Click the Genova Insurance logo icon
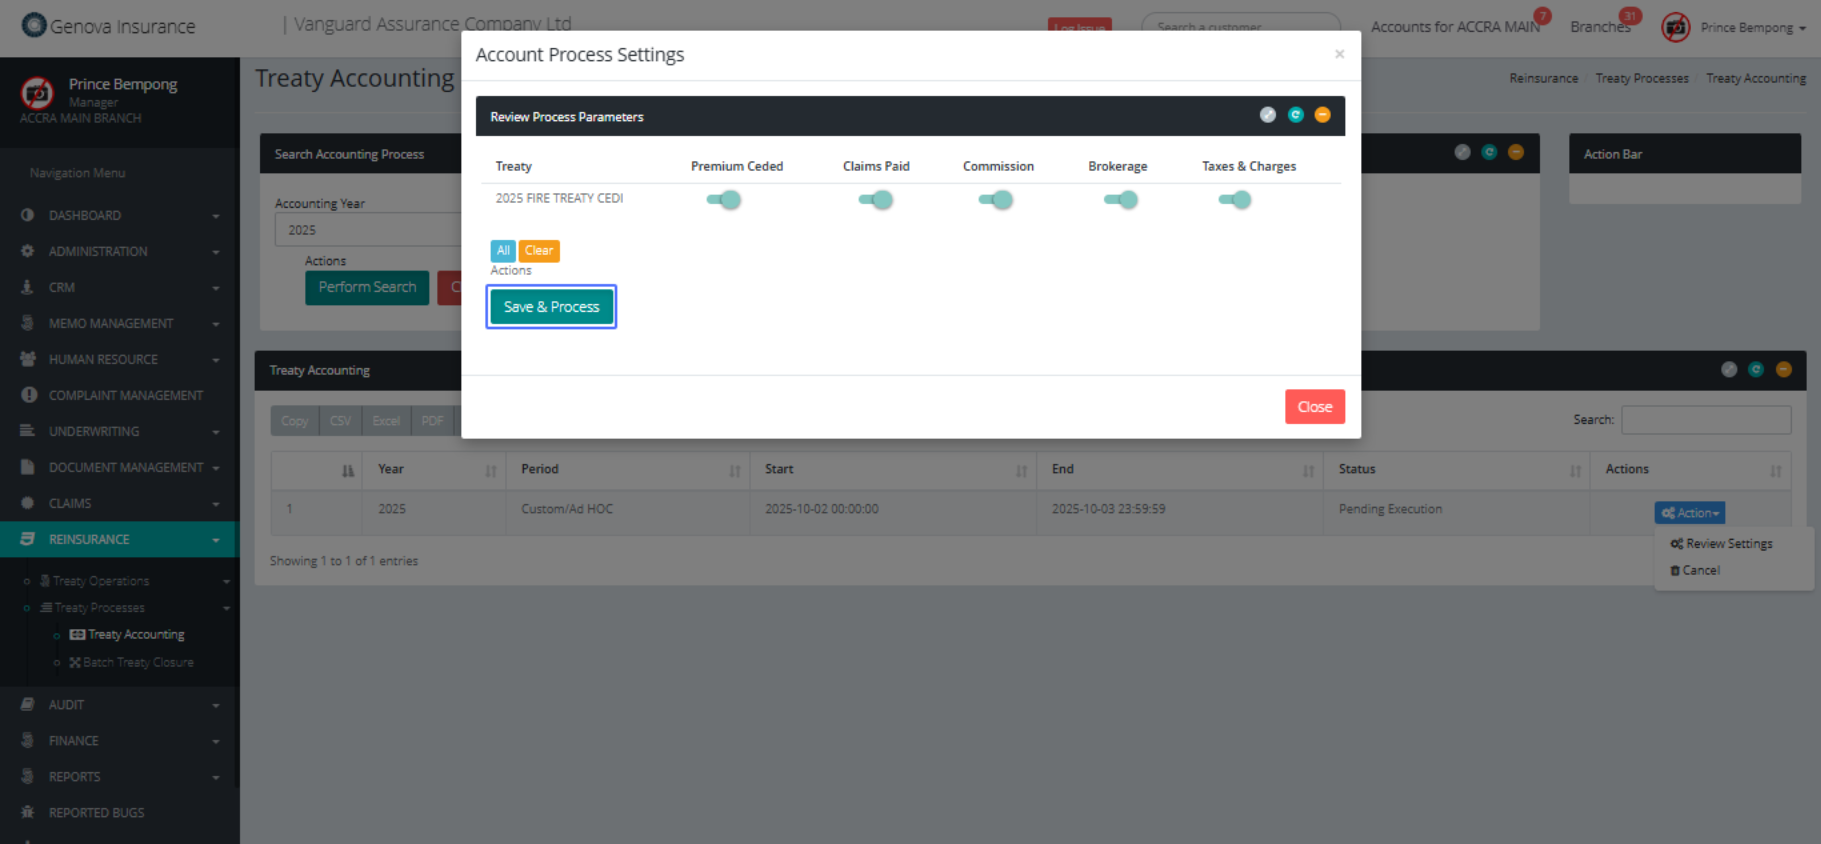The width and height of the screenshot is (1821, 844). [34, 25]
